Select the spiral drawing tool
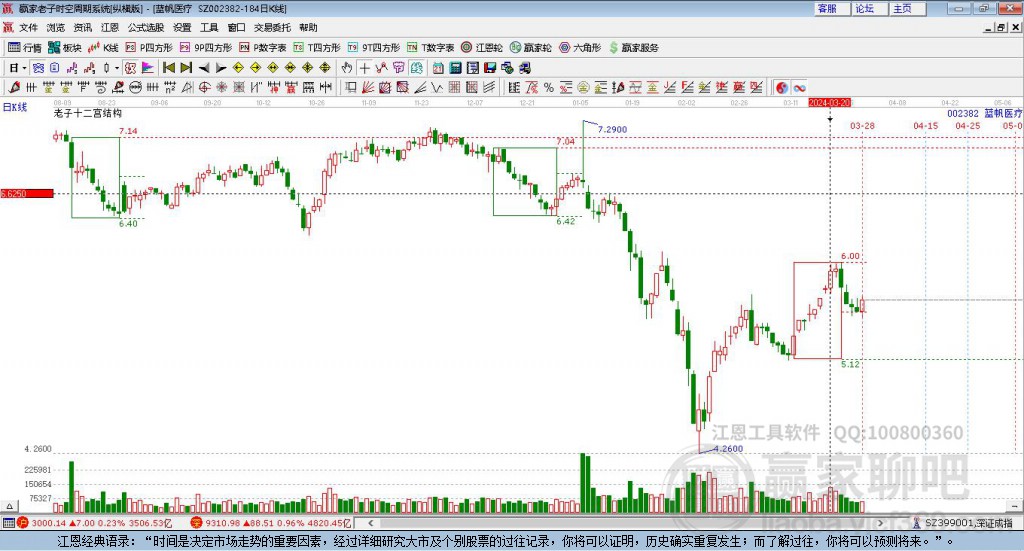1024x551 pixels. (x=101, y=87)
